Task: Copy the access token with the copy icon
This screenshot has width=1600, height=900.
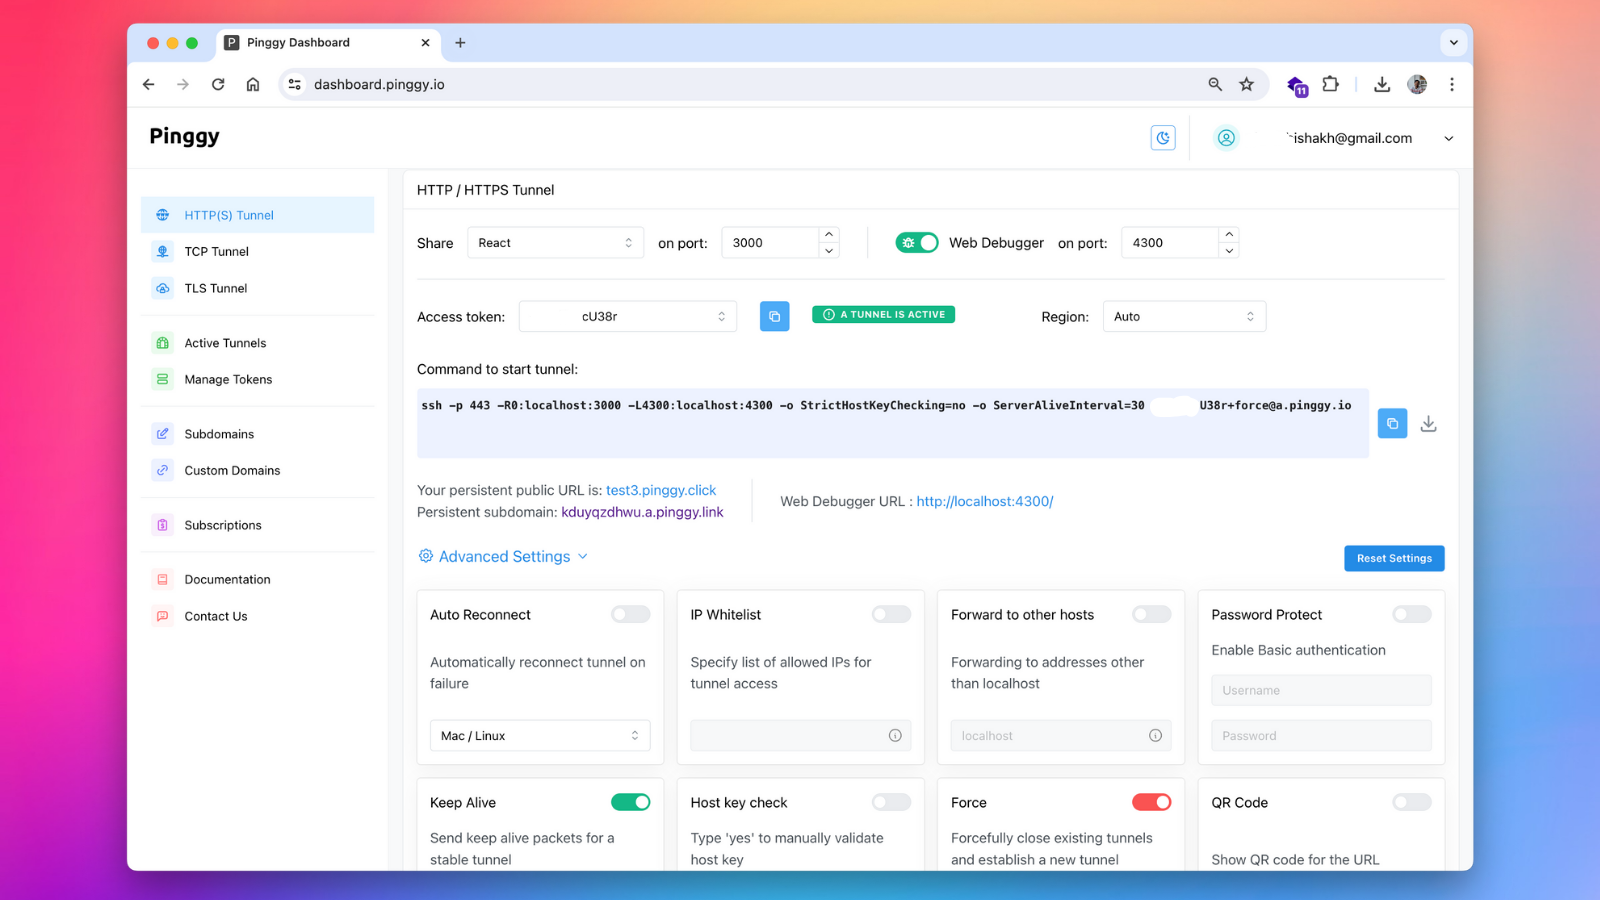Action: (774, 316)
